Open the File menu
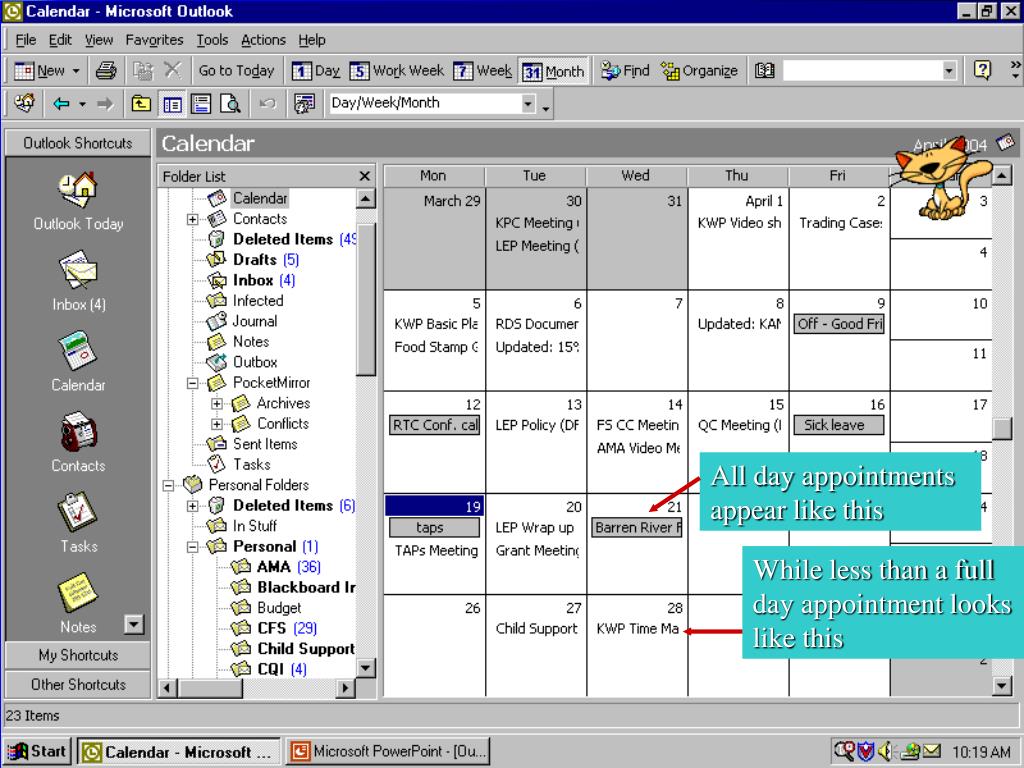 25,40
